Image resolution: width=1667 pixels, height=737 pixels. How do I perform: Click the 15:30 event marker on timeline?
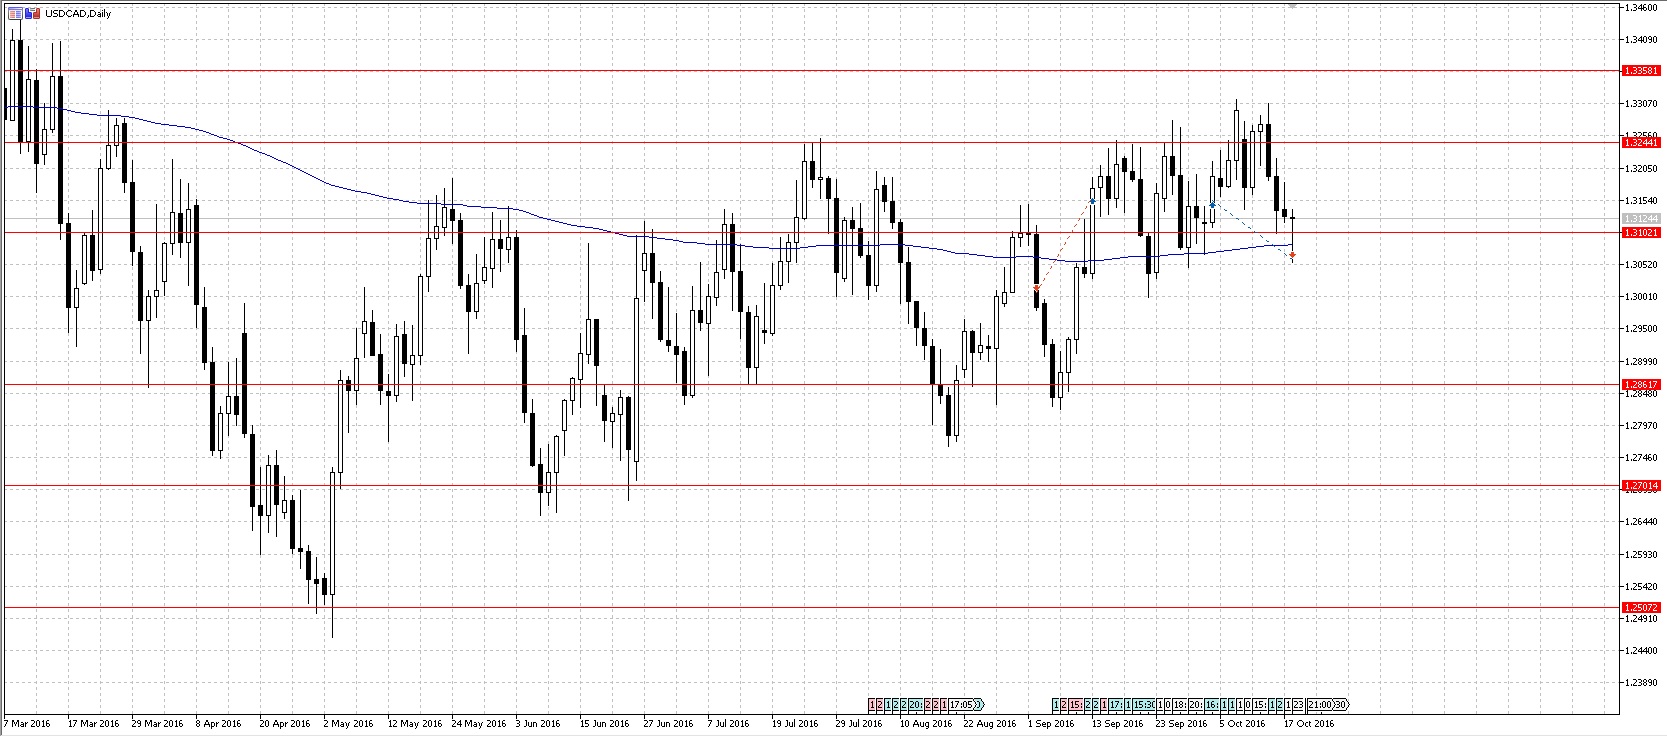1143,704
